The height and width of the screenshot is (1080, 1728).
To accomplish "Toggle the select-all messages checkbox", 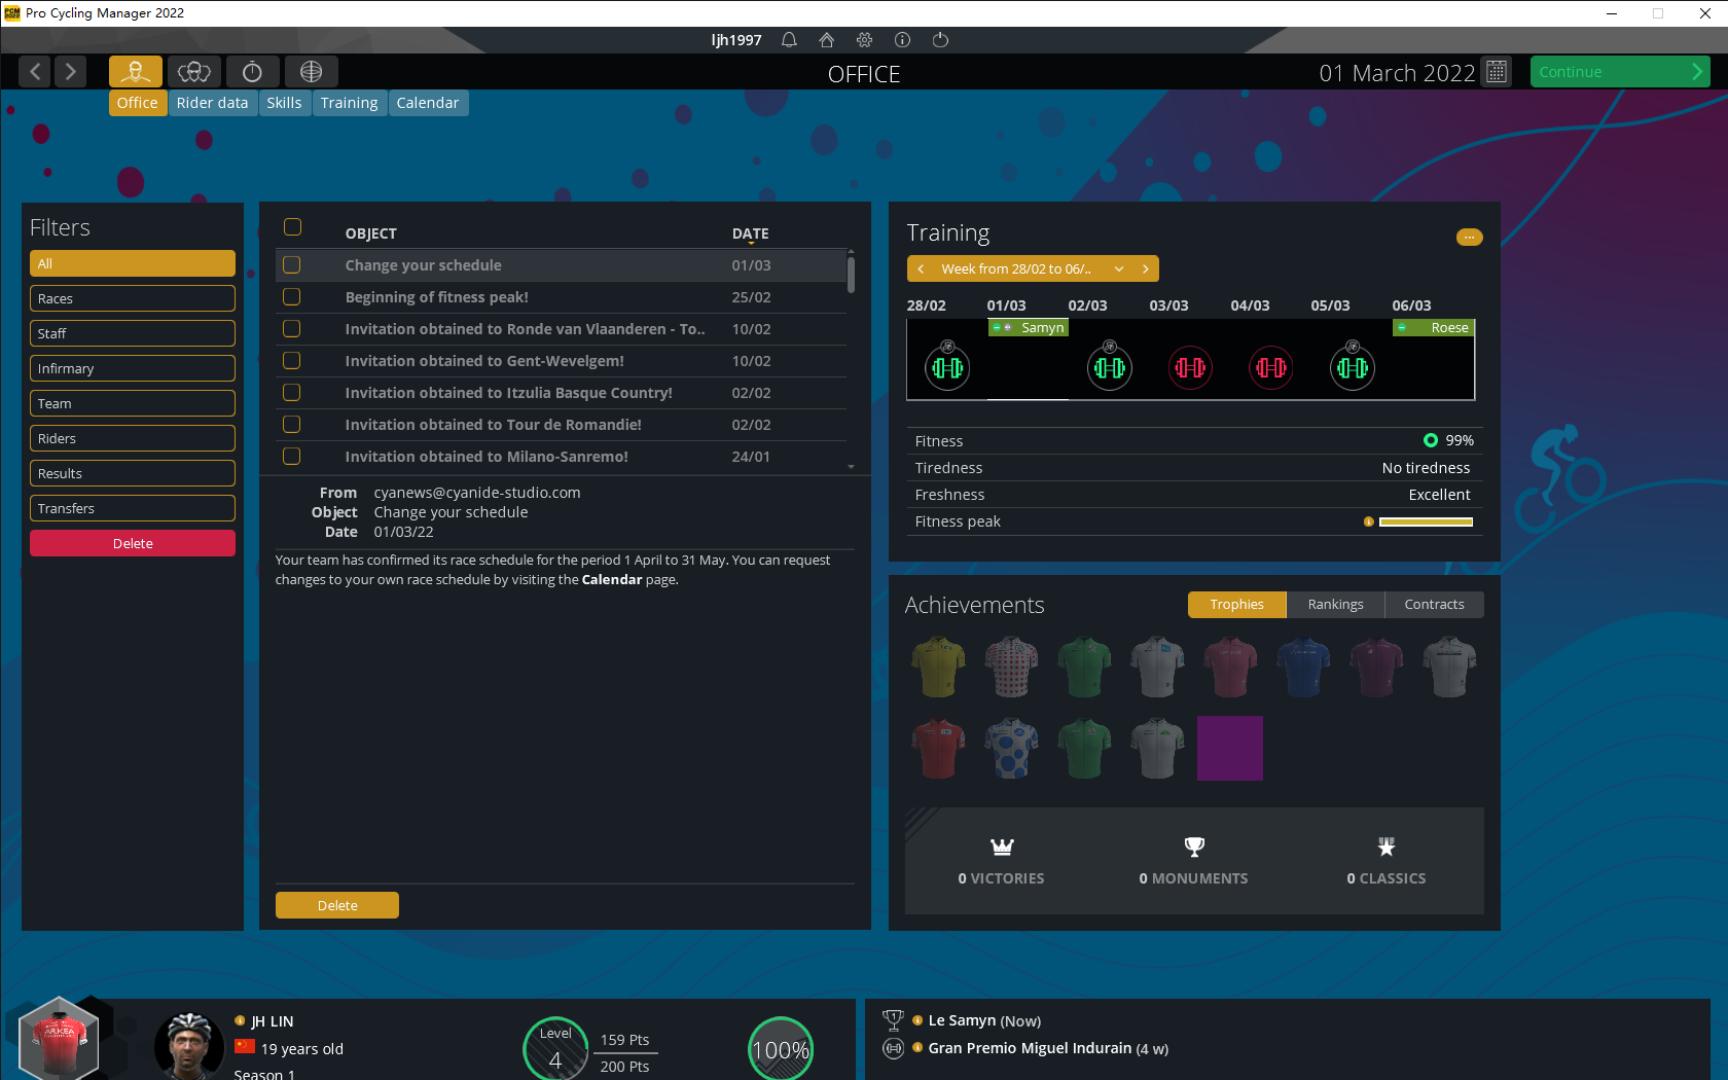I will point(292,227).
